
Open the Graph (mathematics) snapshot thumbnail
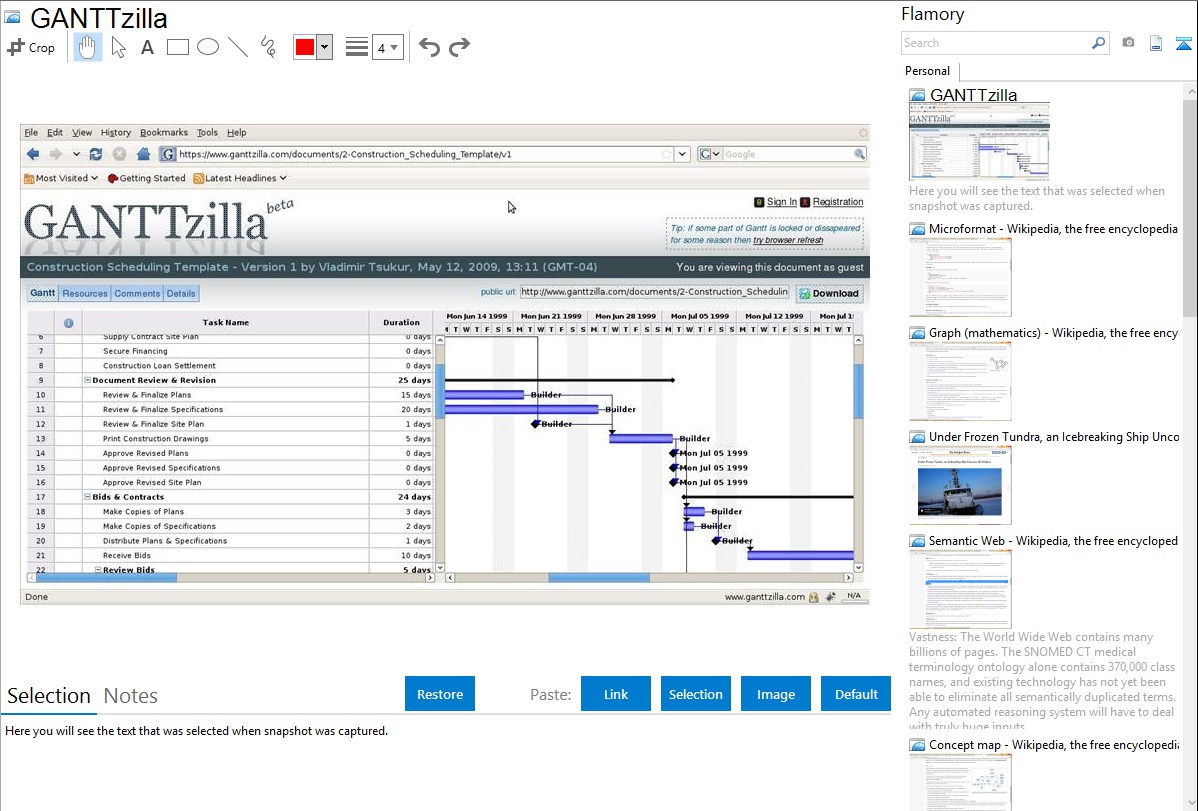[960, 381]
